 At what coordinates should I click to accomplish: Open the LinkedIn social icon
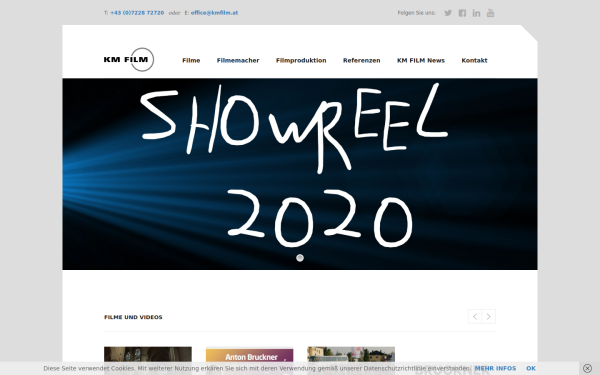[x=476, y=13]
